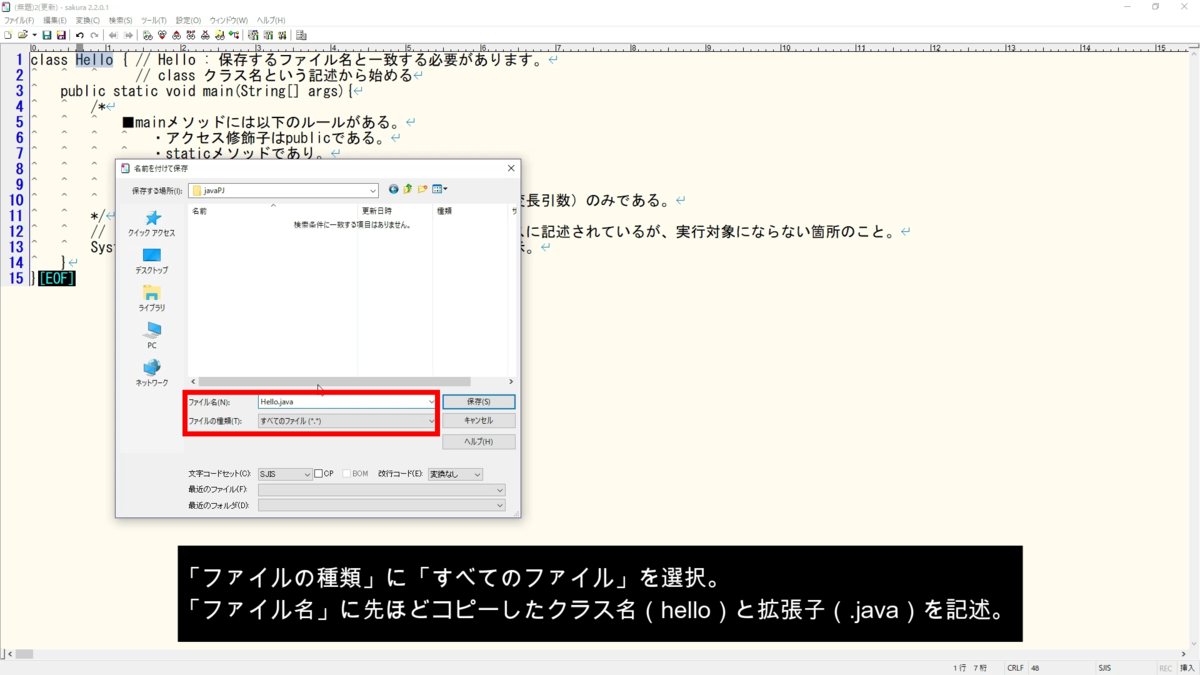The width and height of the screenshot is (1200, 675).
Task: Select the Save As toolbar icon
Action: [x=60, y=34]
